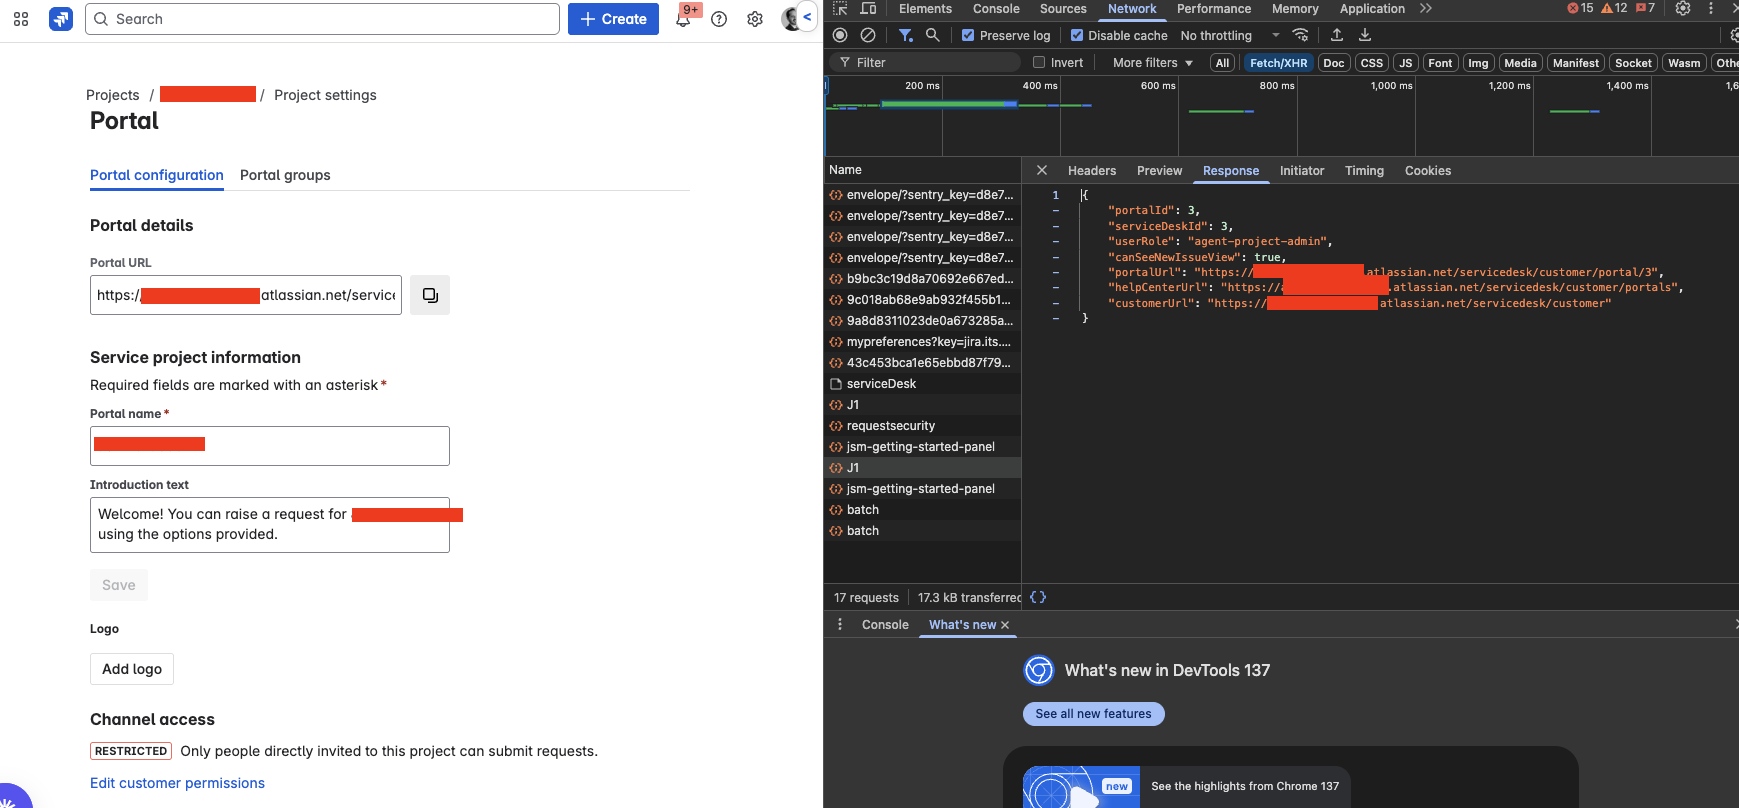
Task: Open the drawer three-dot menu
Action: pos(840,624)
